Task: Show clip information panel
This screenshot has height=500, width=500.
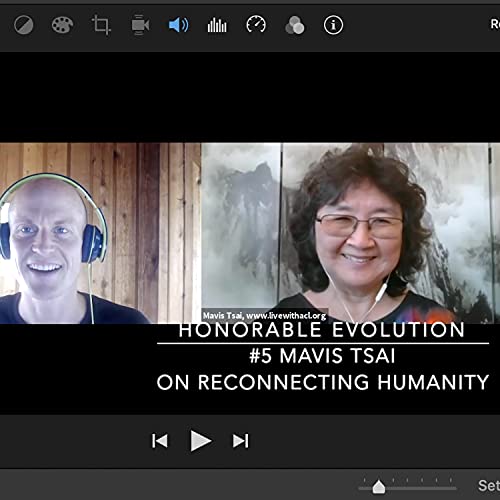Action: pos(333,25)
